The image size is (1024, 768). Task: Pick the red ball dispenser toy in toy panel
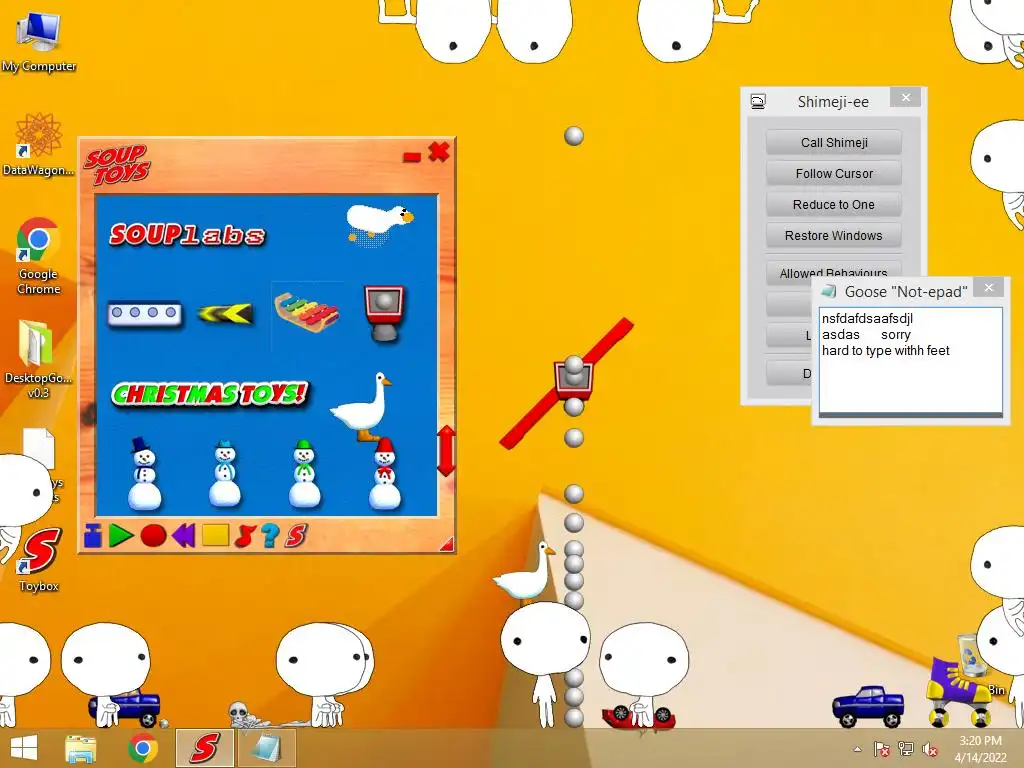384,313
